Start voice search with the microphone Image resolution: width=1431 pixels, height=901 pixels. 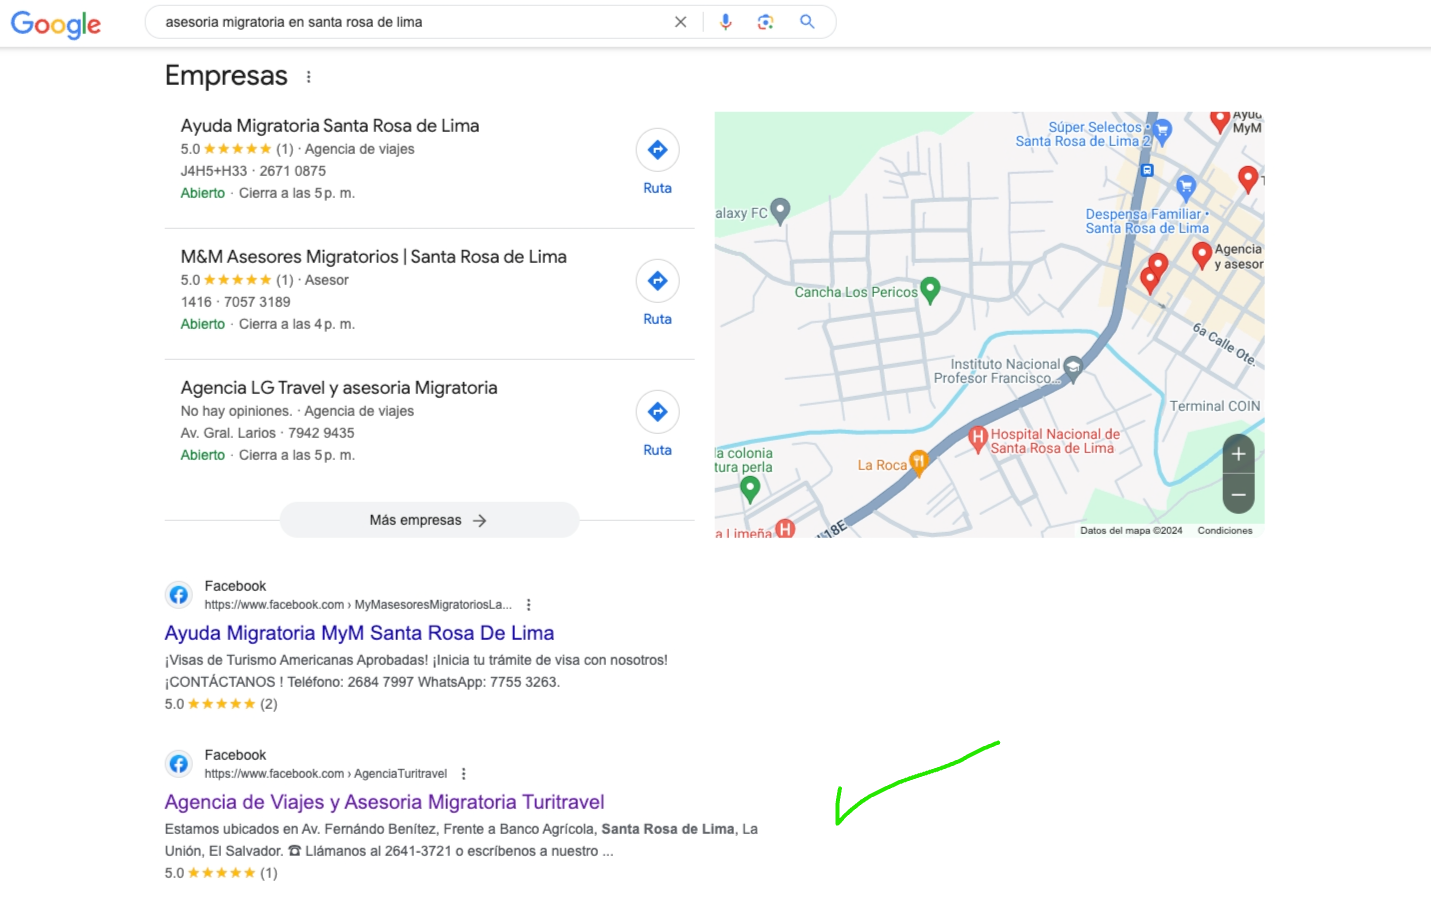[x=726, y=22]
